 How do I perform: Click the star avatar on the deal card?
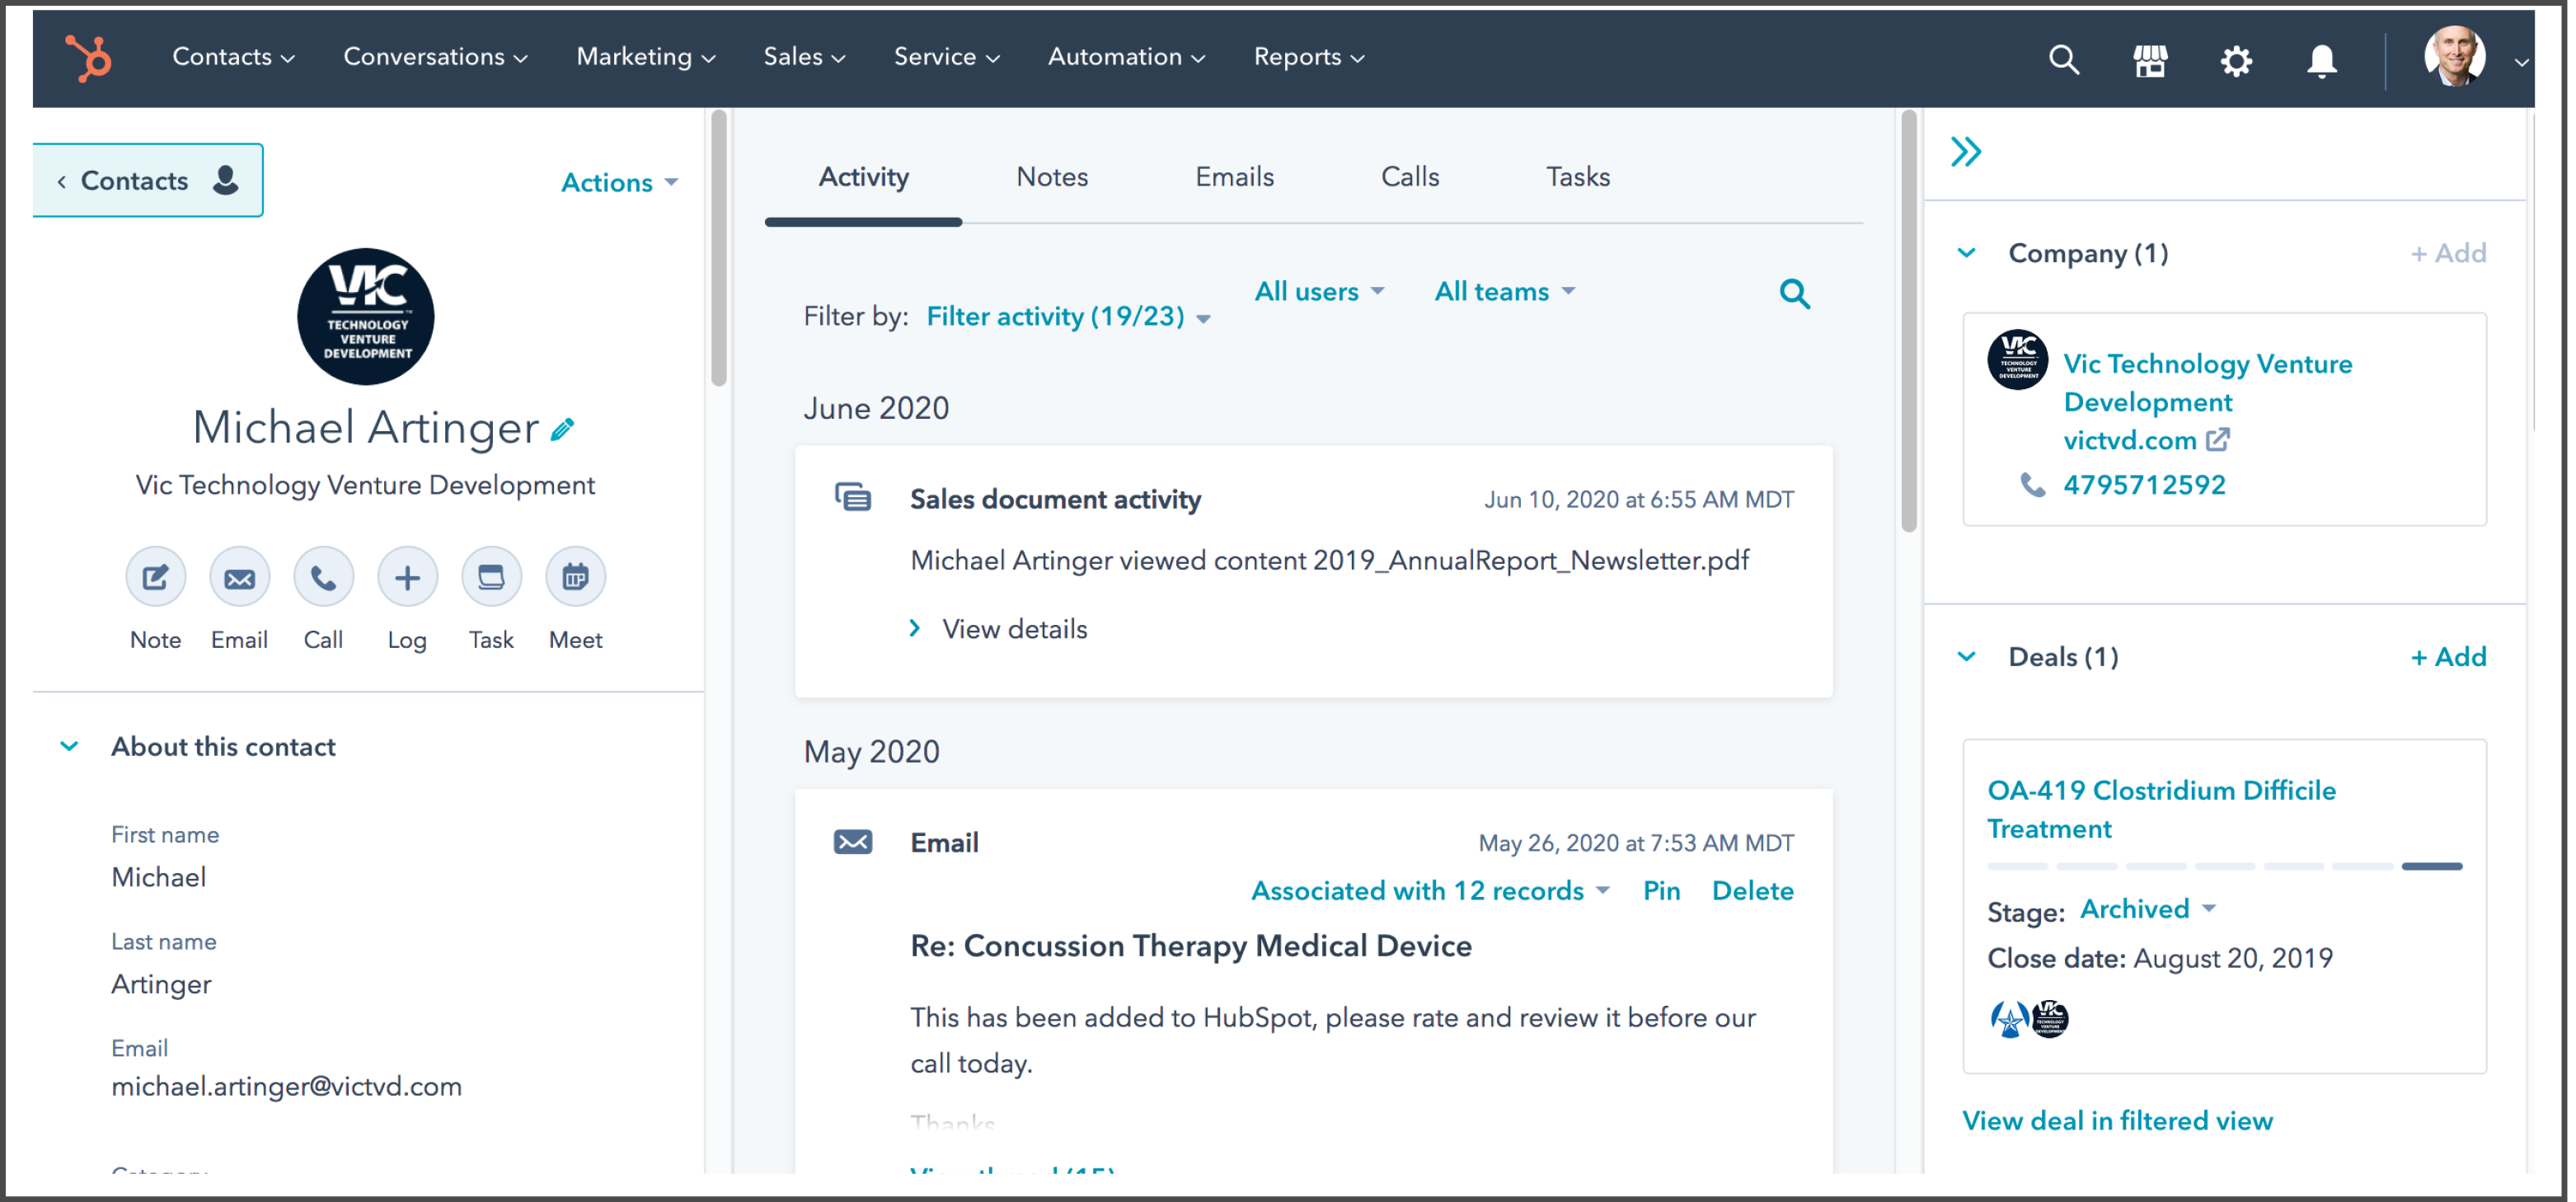(x=2008, y=1019)
